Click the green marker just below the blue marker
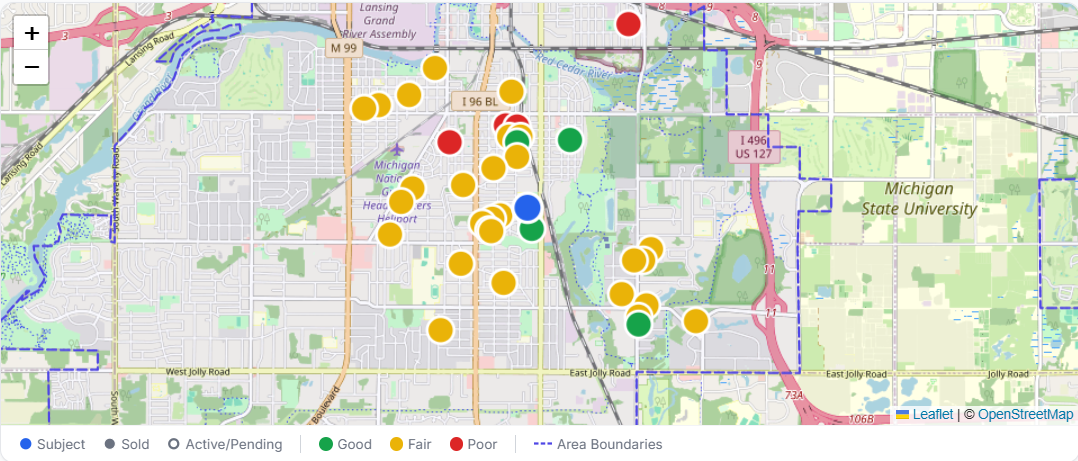1078x461 pixels. [x=532, y=229]
